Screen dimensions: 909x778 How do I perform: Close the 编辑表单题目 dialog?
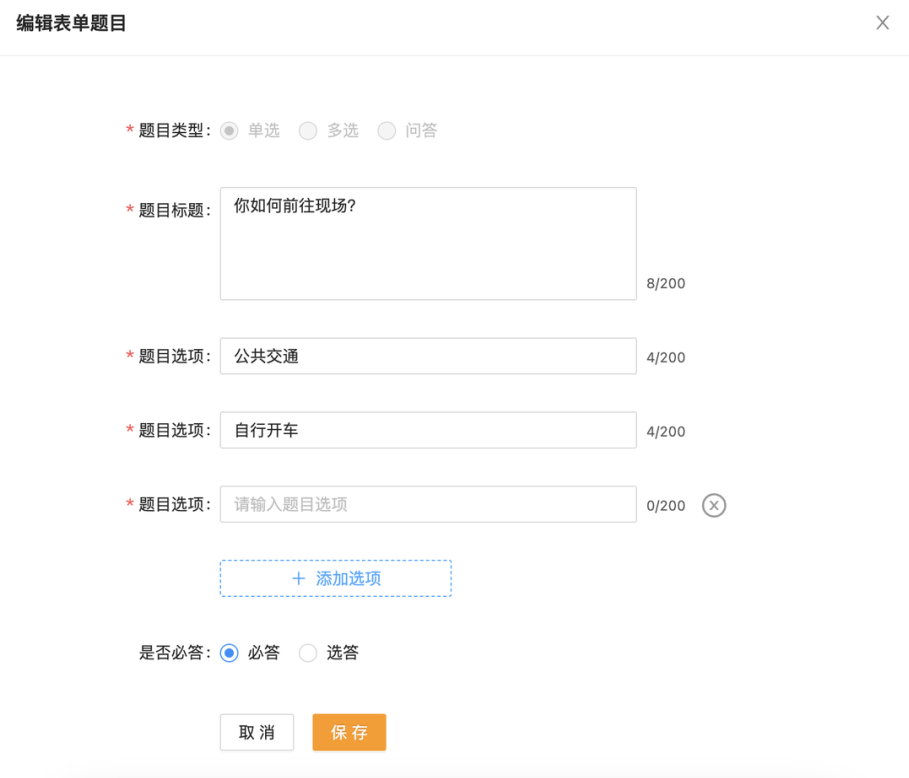pyautogui.click(x=882, y=23)
